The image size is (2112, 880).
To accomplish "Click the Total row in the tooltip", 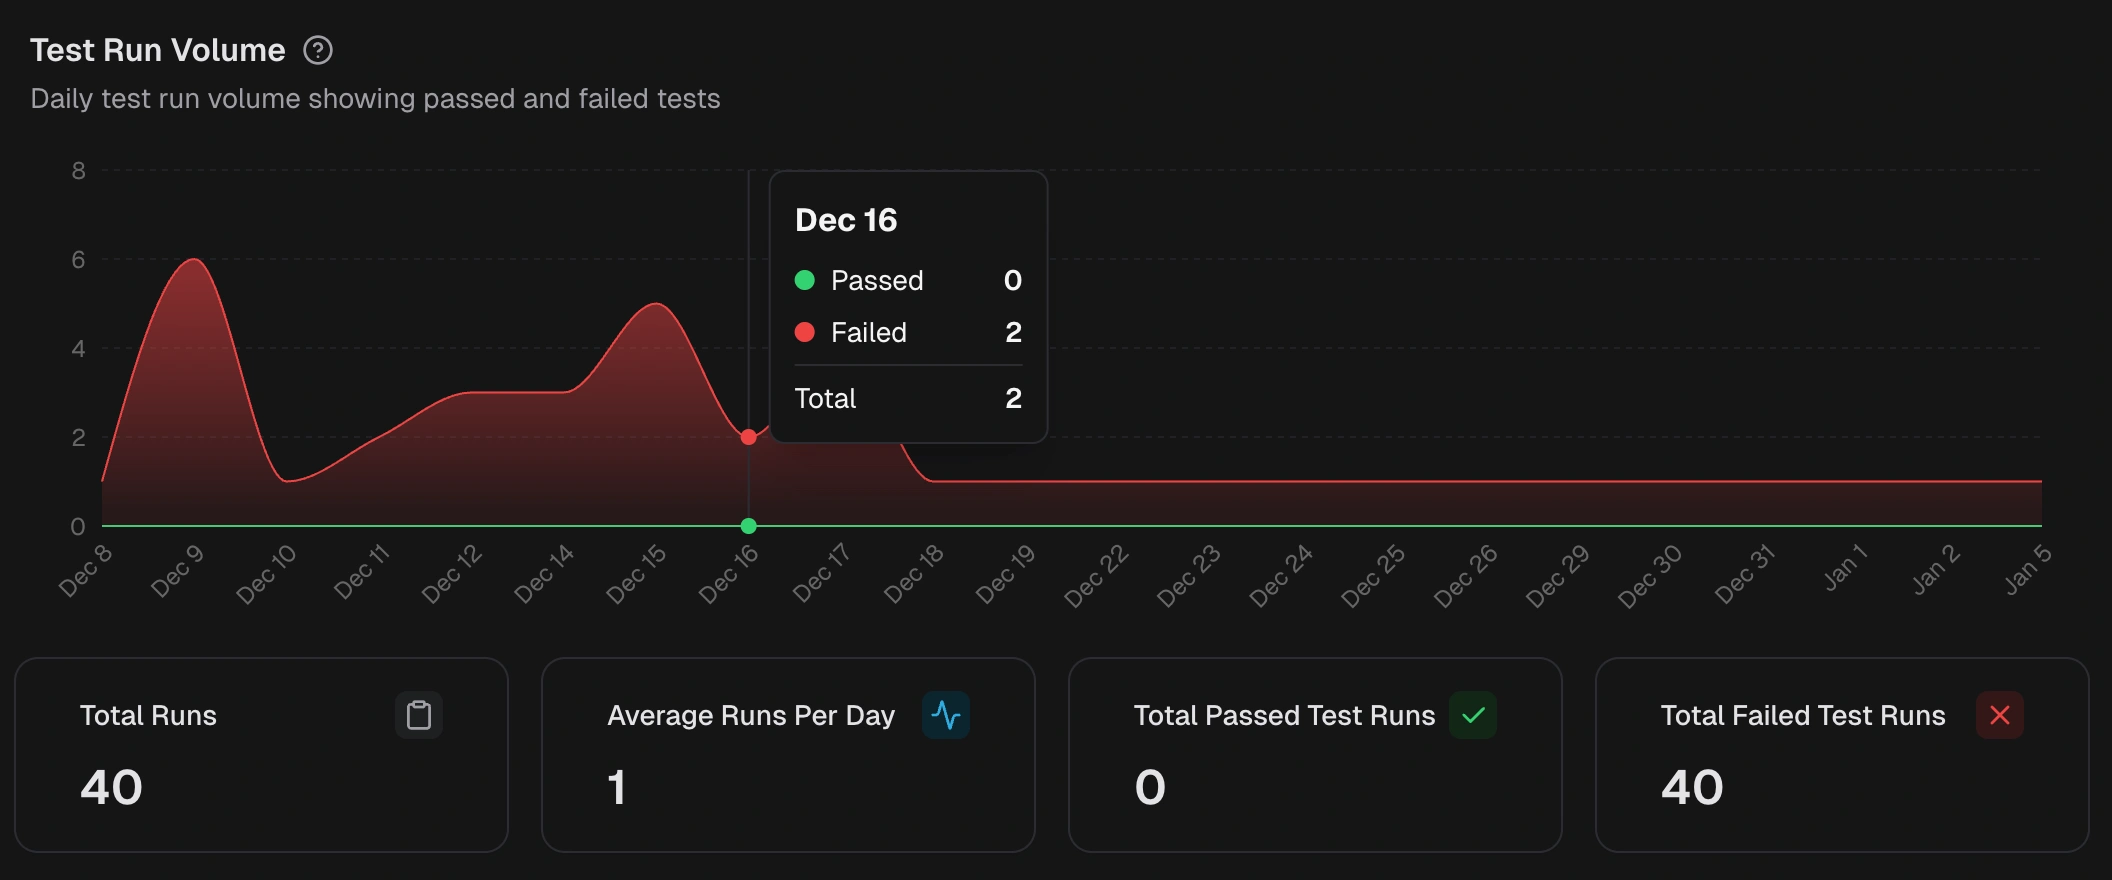I will click(x=908, y=398).
